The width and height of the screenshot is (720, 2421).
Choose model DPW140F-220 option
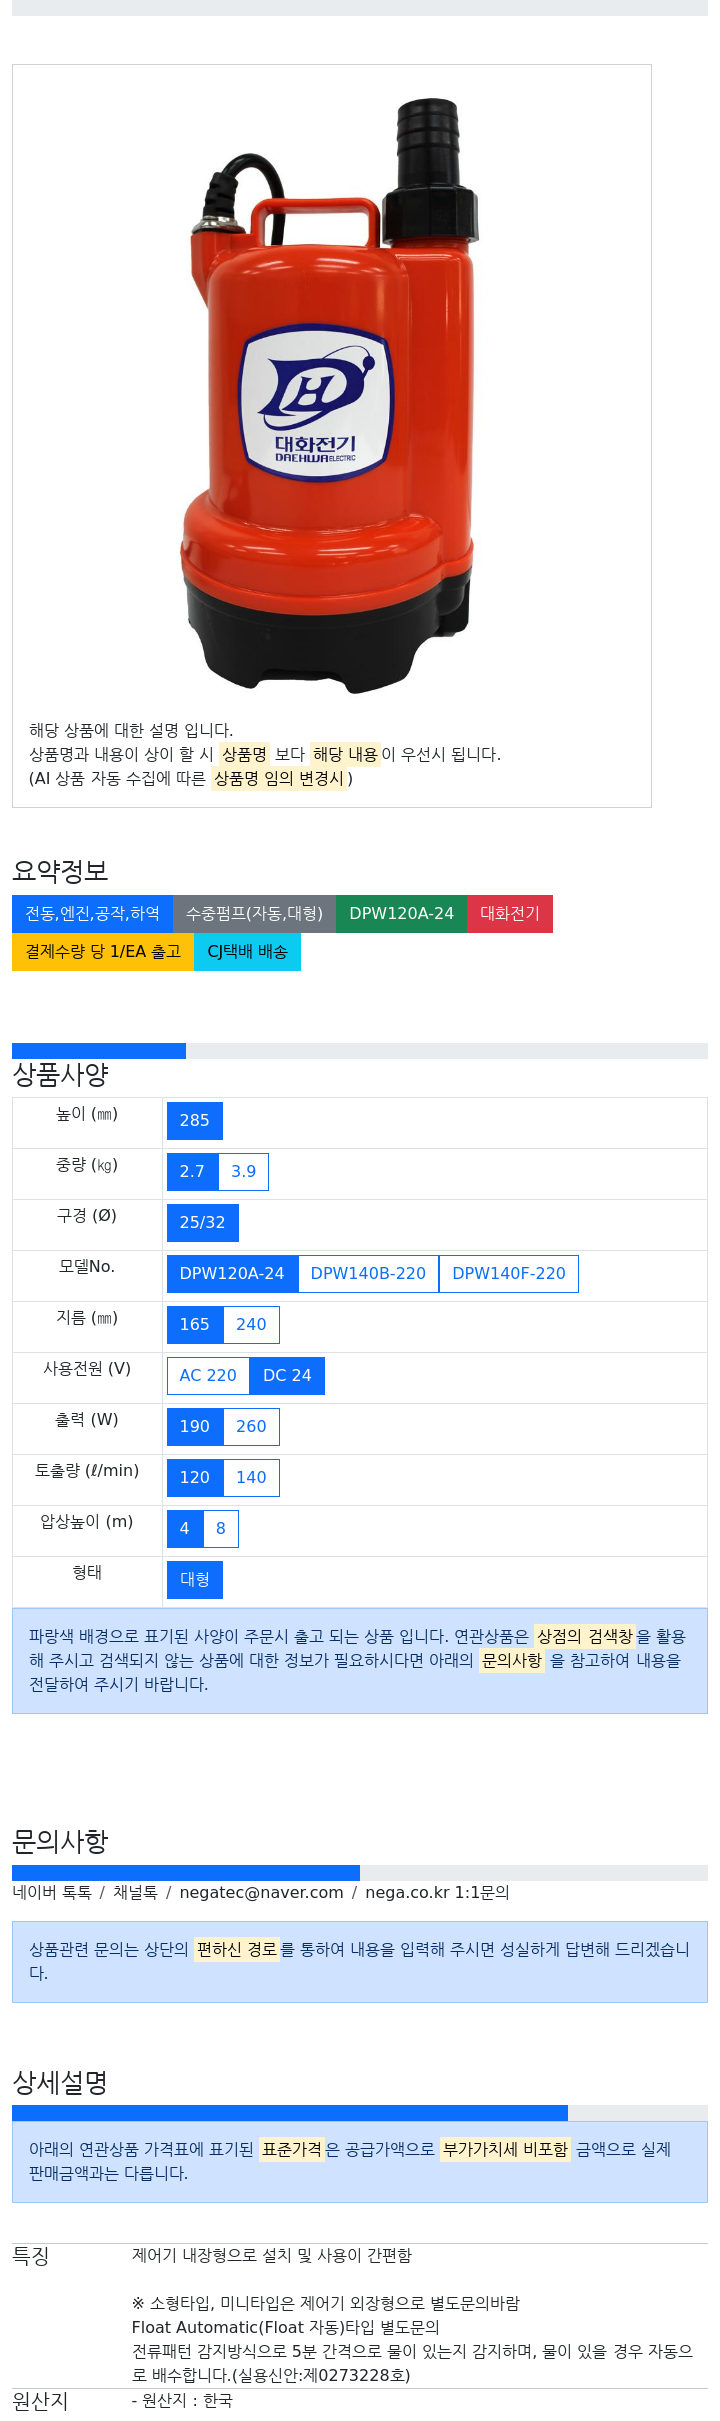pos(509,1274)
